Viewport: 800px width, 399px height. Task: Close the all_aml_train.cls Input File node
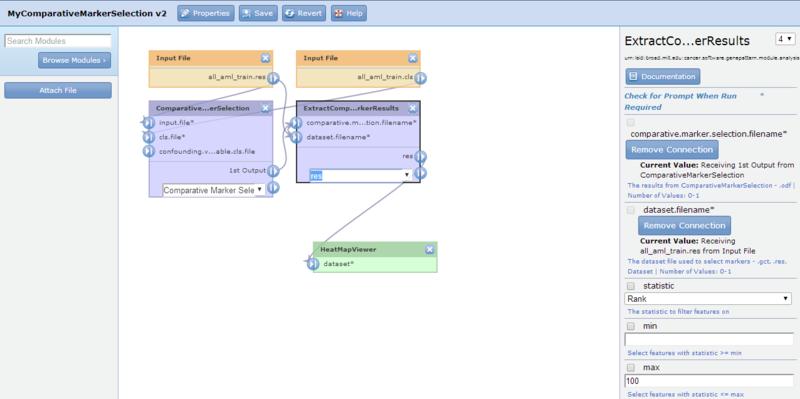[x=413, y=58]
